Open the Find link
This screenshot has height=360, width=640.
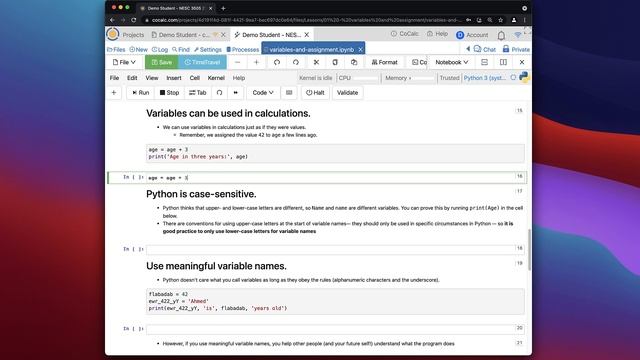click(x=181, y=49)
